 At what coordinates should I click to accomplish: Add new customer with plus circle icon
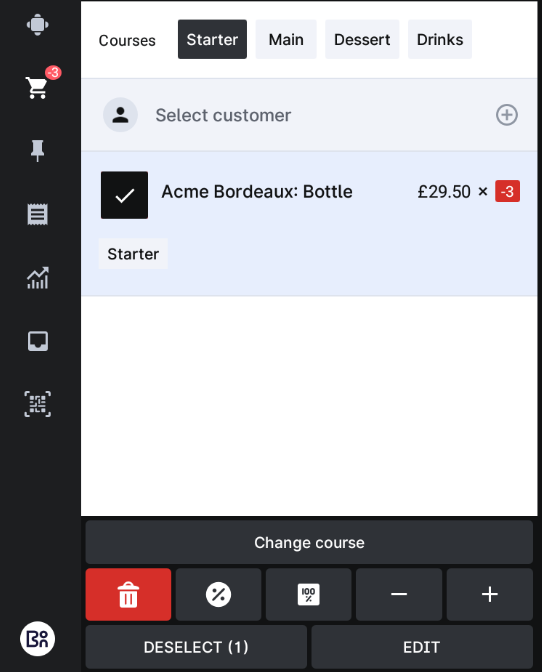click(x=507, y=115)
